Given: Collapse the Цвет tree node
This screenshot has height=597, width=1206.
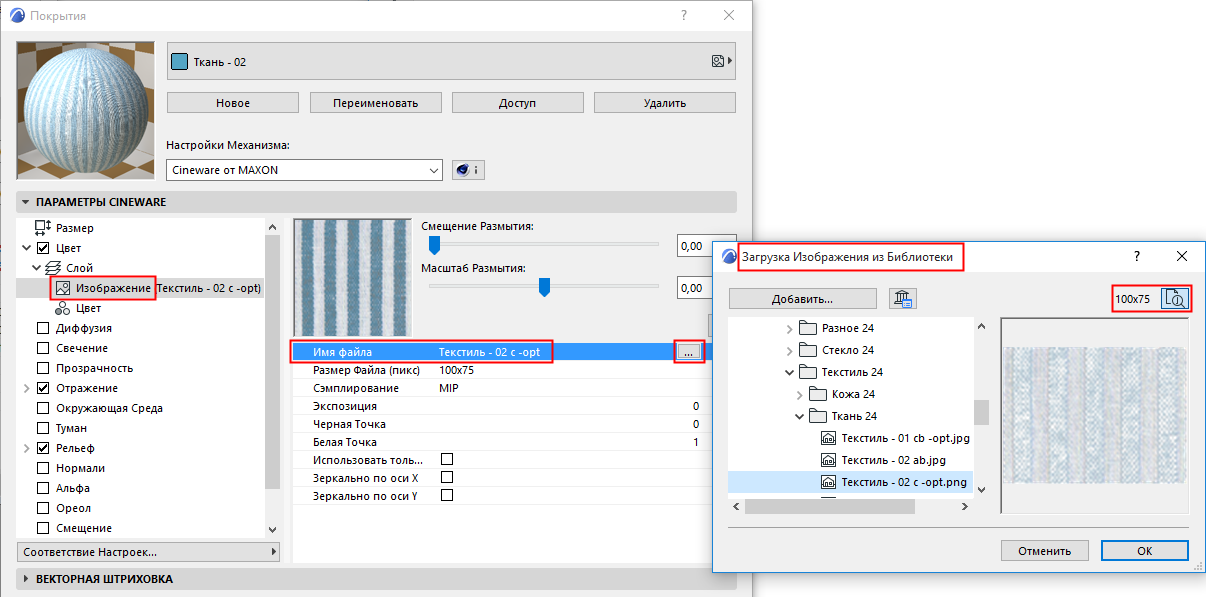Looking at the screenshot, I should pyautogui.click(x=26, y=248).
